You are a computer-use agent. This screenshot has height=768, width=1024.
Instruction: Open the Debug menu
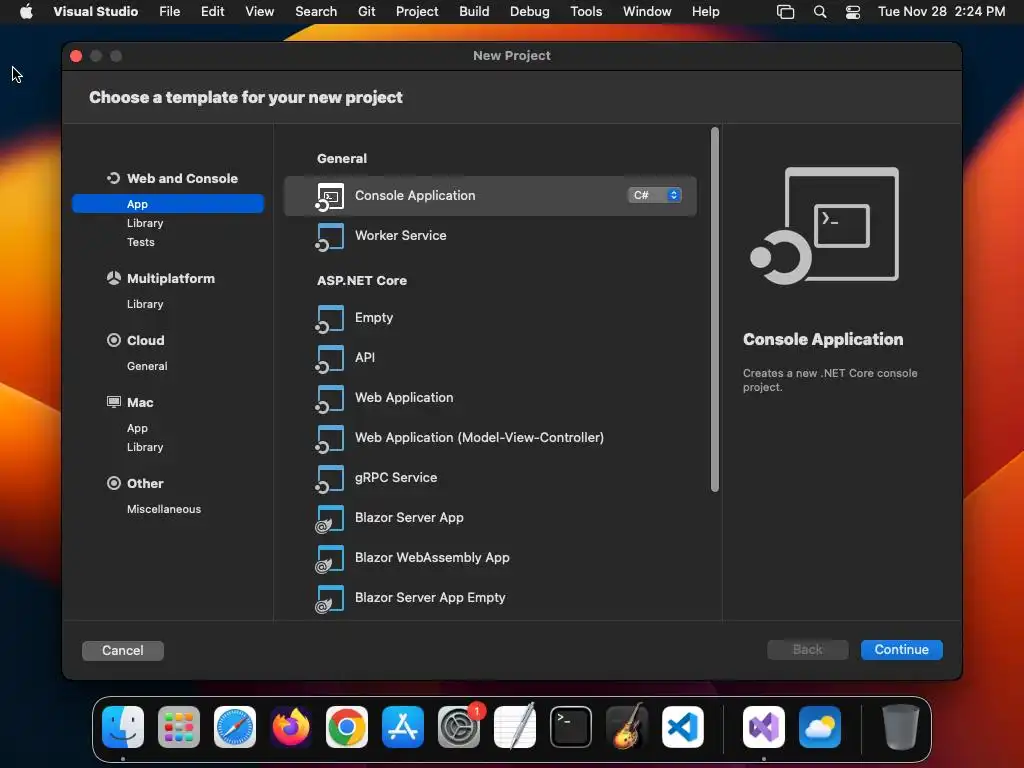click(530, 11)
